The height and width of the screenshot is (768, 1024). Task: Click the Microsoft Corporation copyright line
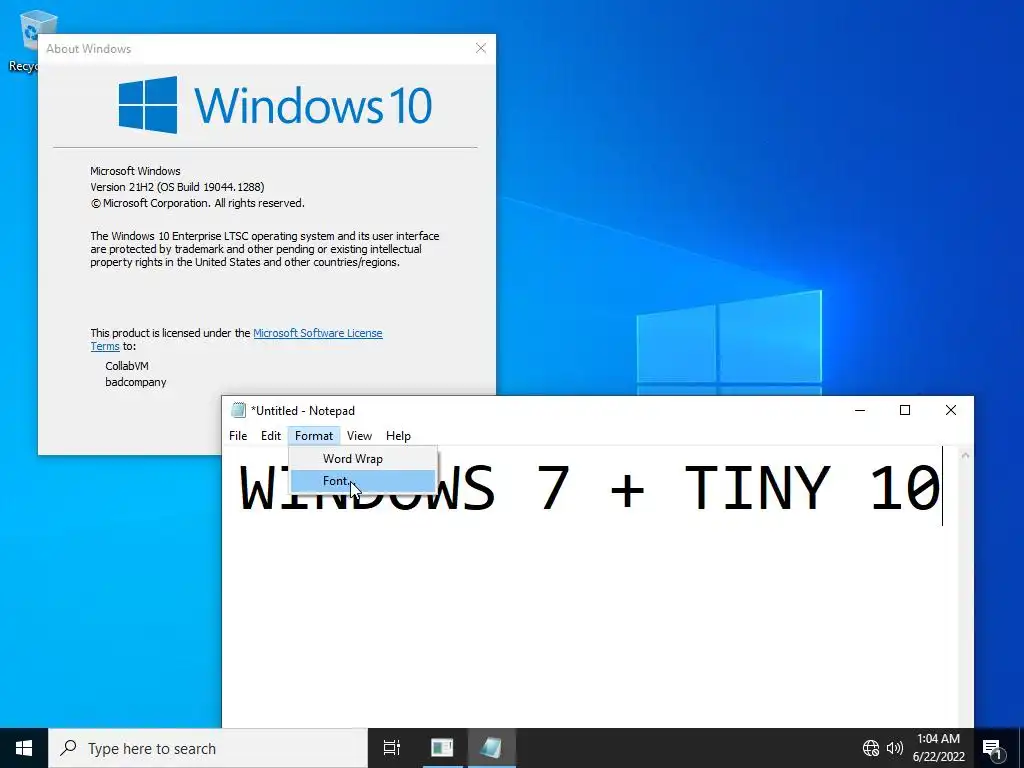tap(197, 203)
